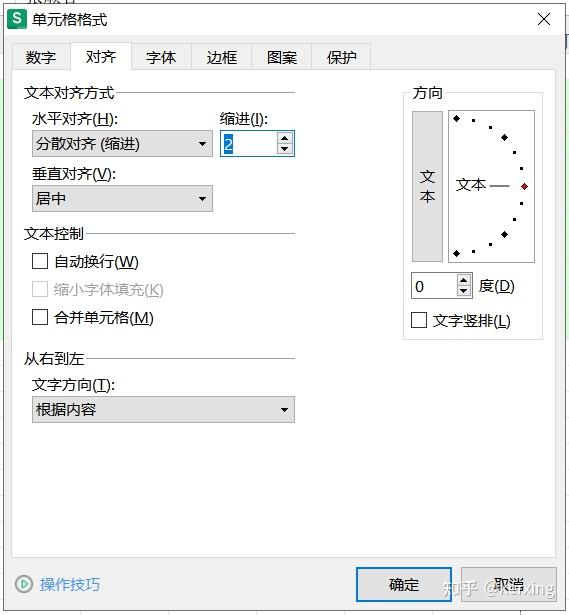Click the play icon beside 操作技巧
569x615 pixels.
24,584
